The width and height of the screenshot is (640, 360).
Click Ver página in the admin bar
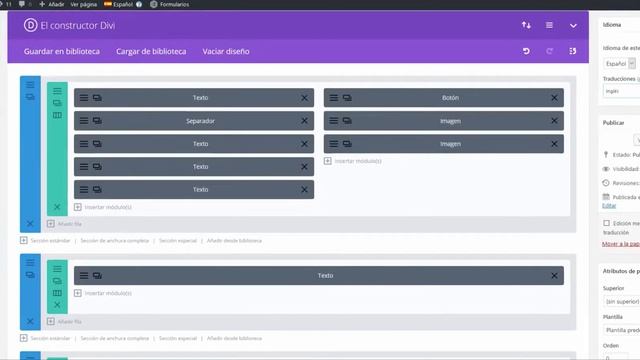(x=84, y=4)
